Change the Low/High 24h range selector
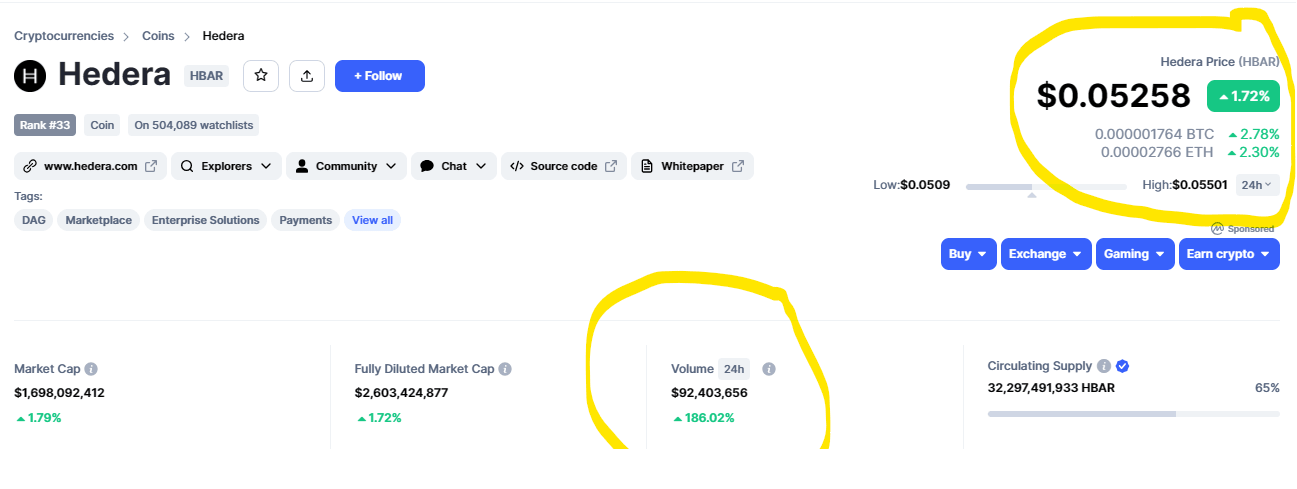This screenshot has height=489, width=1297. [x=1257, y=185]
